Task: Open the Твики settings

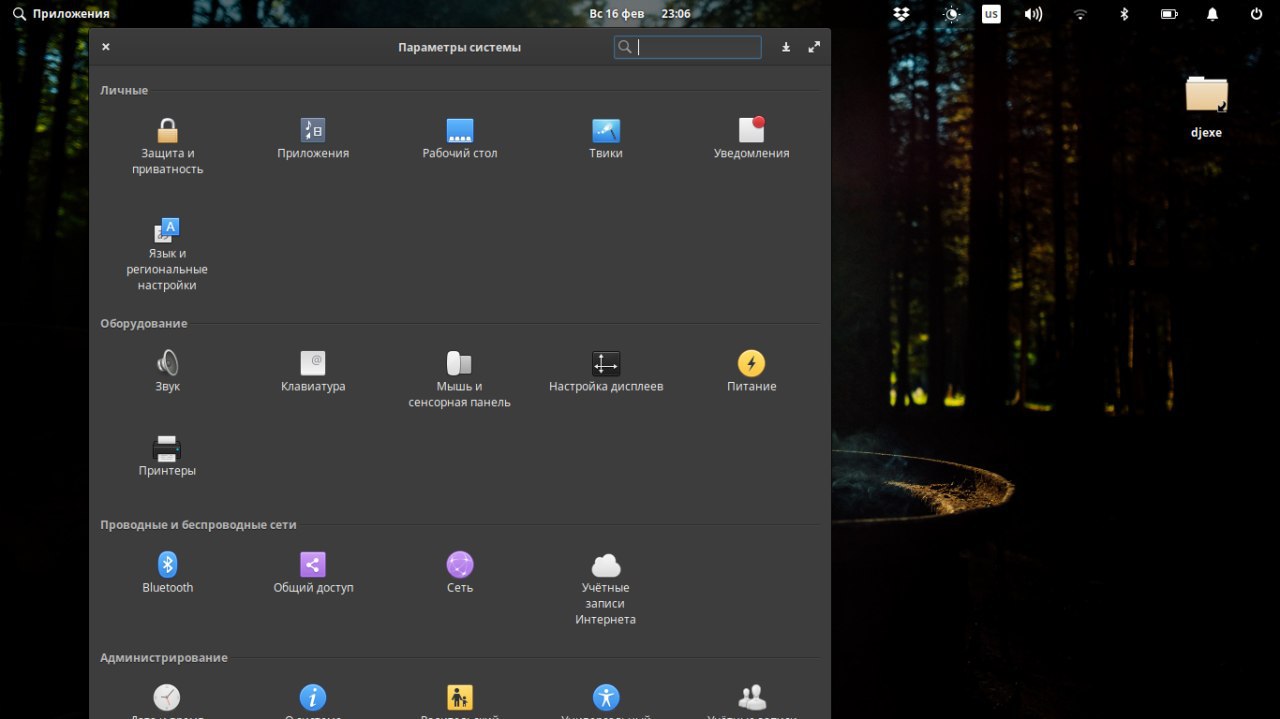Action: [606, 139]
